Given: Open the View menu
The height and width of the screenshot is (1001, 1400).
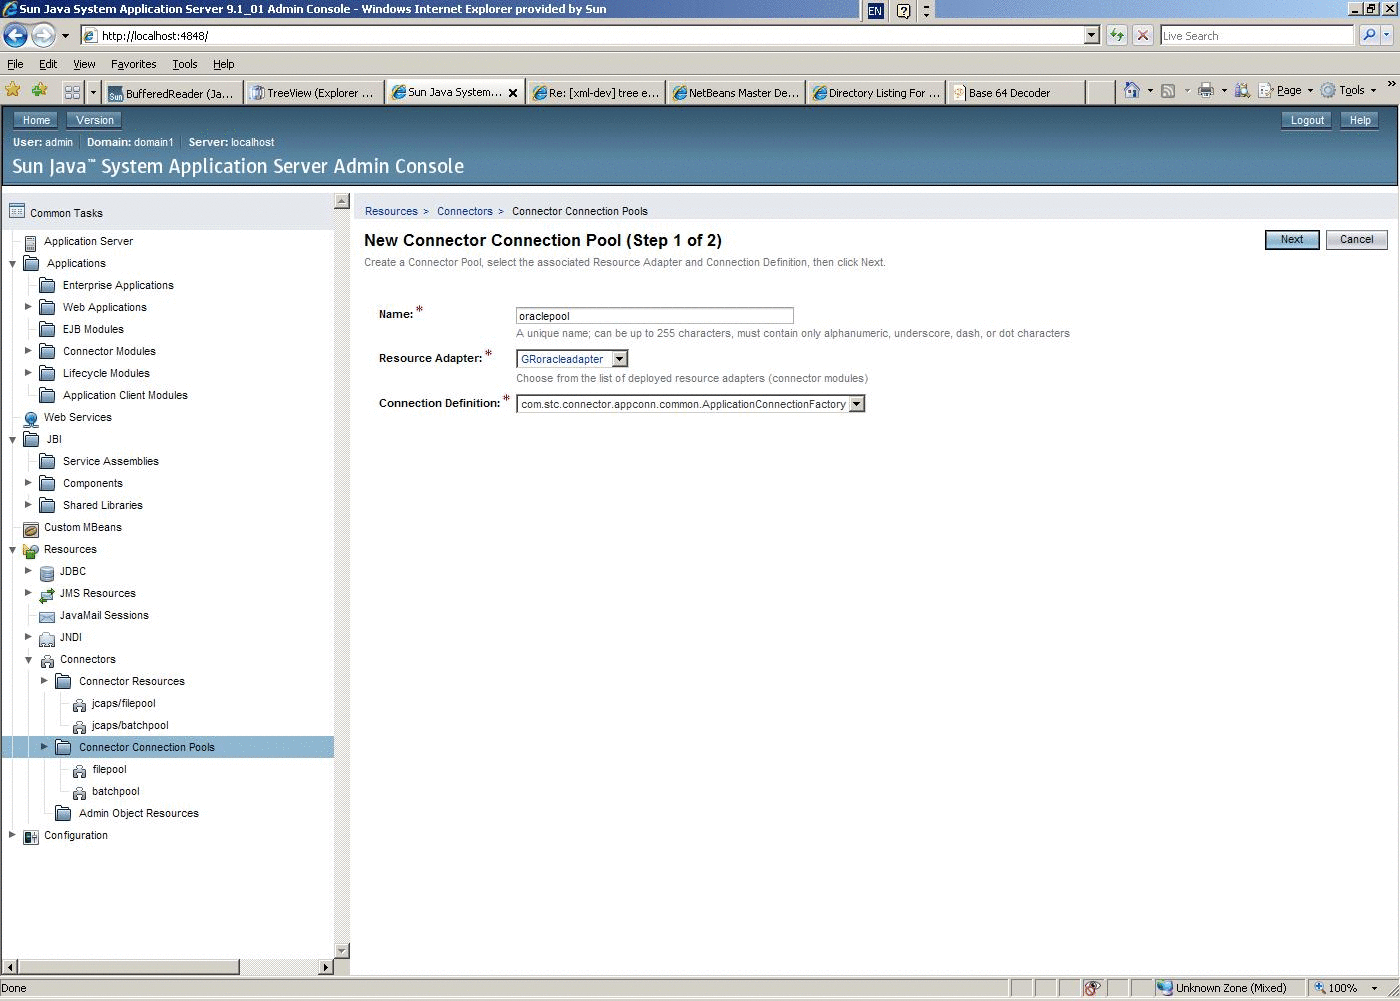Looking at the screenshot, I should (x=84, y=64).
